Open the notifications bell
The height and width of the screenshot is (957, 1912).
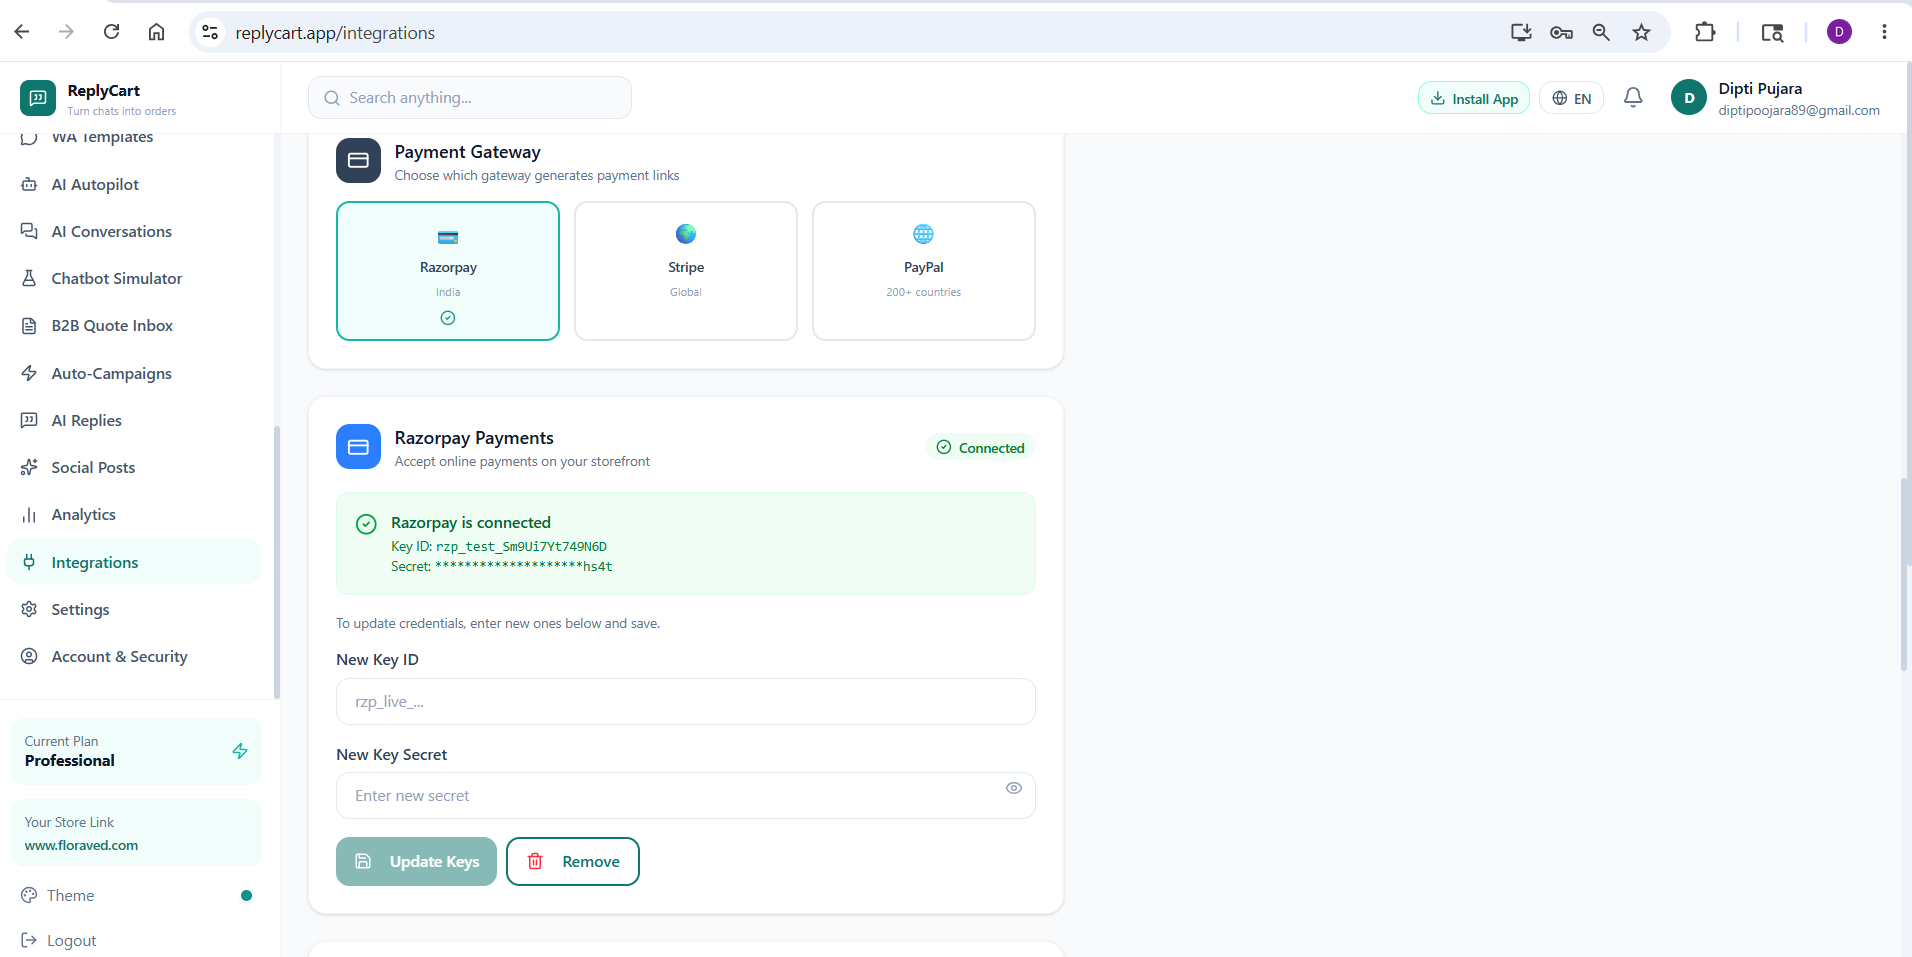tap(1633, 98)
